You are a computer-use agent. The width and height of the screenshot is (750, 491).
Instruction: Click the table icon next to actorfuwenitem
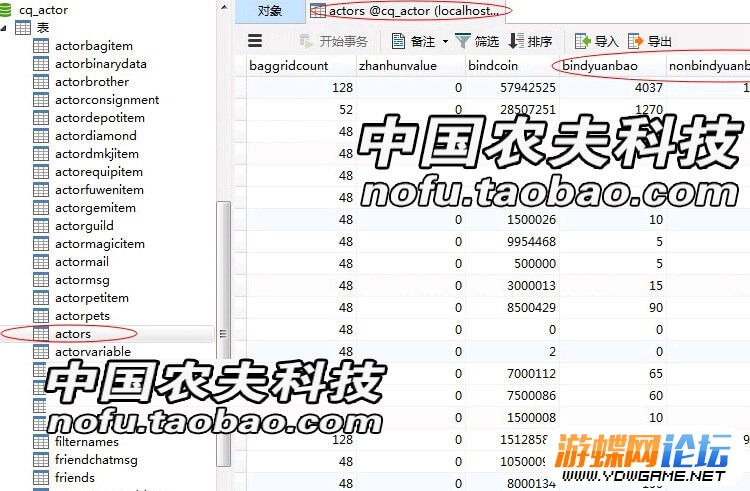pyautogui.click(x=41, y=190)
